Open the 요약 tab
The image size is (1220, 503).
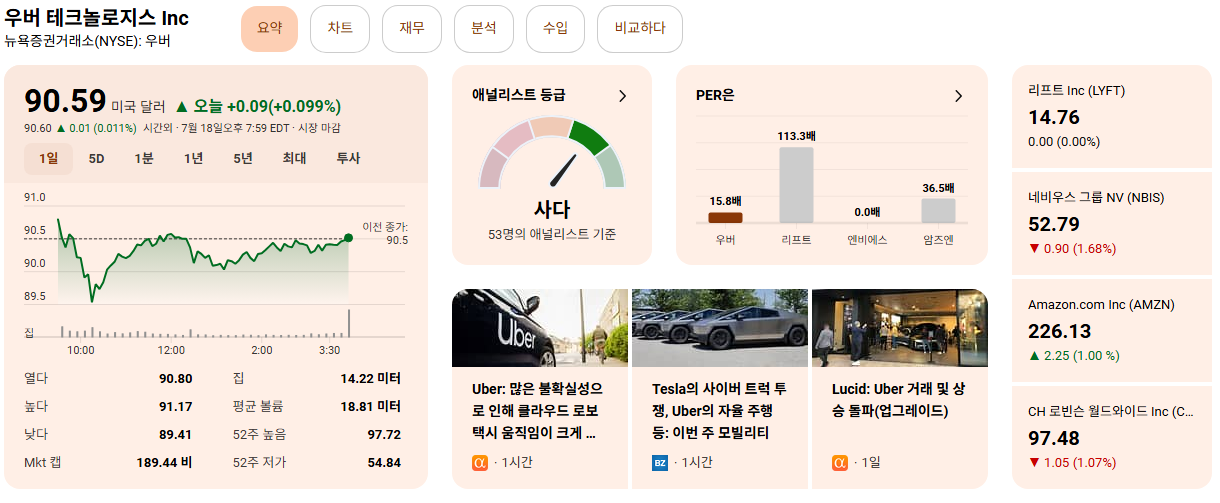(x=270, y=28)
